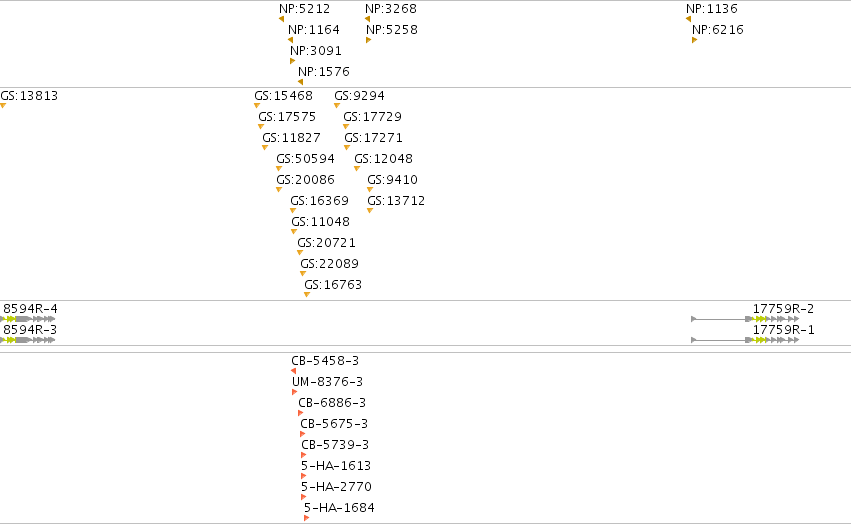The image size is (851, 524).
Task: Click the CB-5675-3 feature
Action: [334, 424]
